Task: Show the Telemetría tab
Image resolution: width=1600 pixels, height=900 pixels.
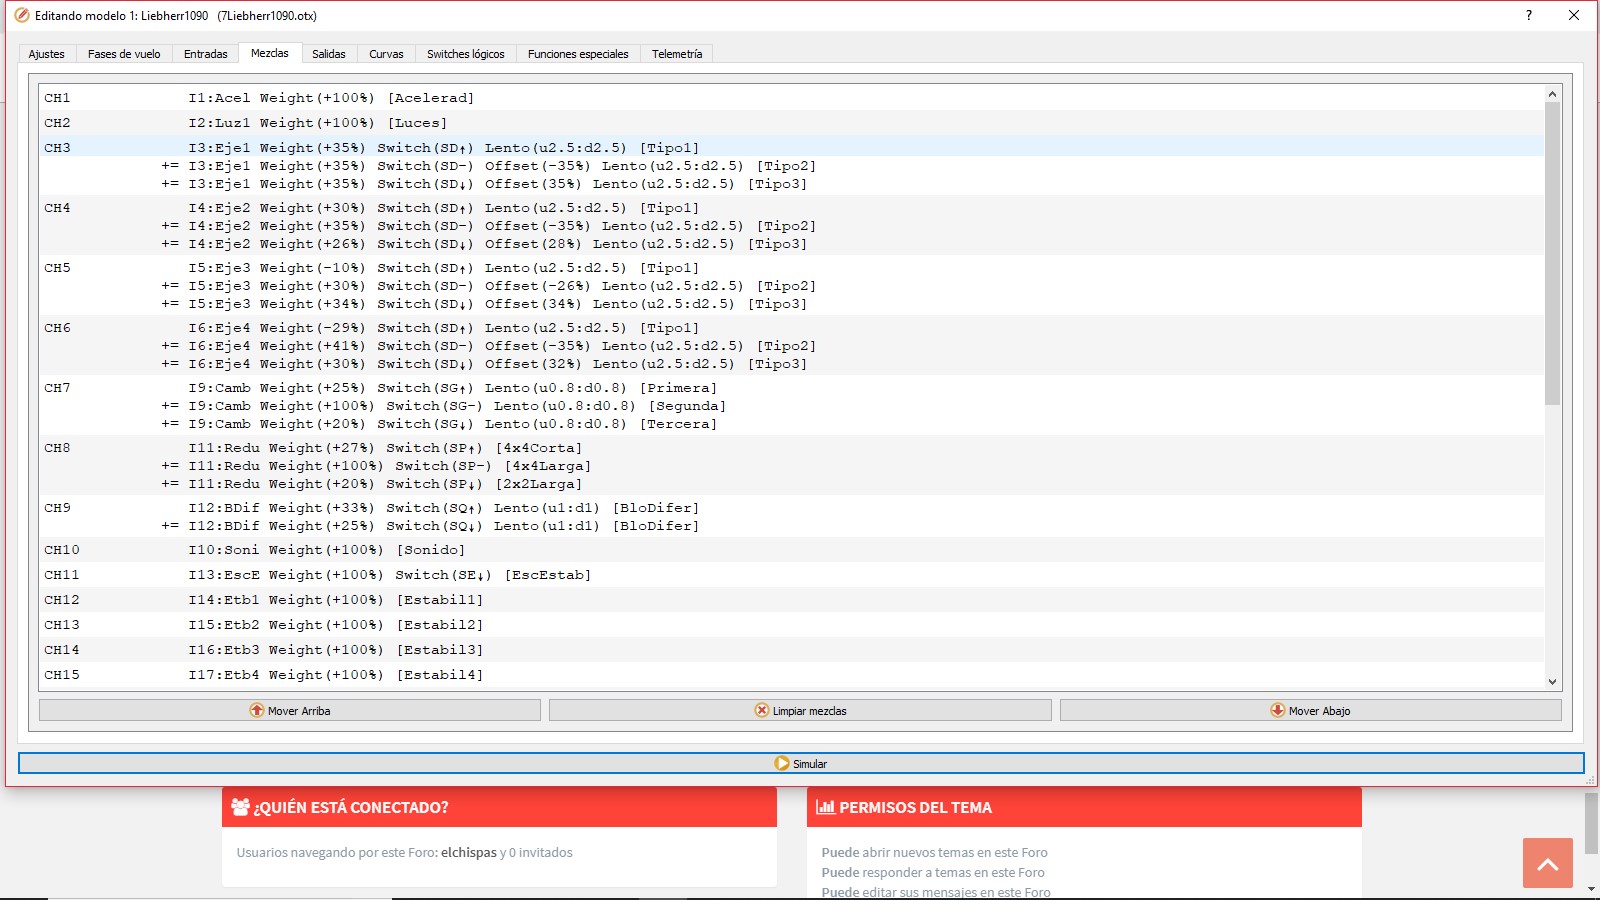Action: [x=677, y=54]
